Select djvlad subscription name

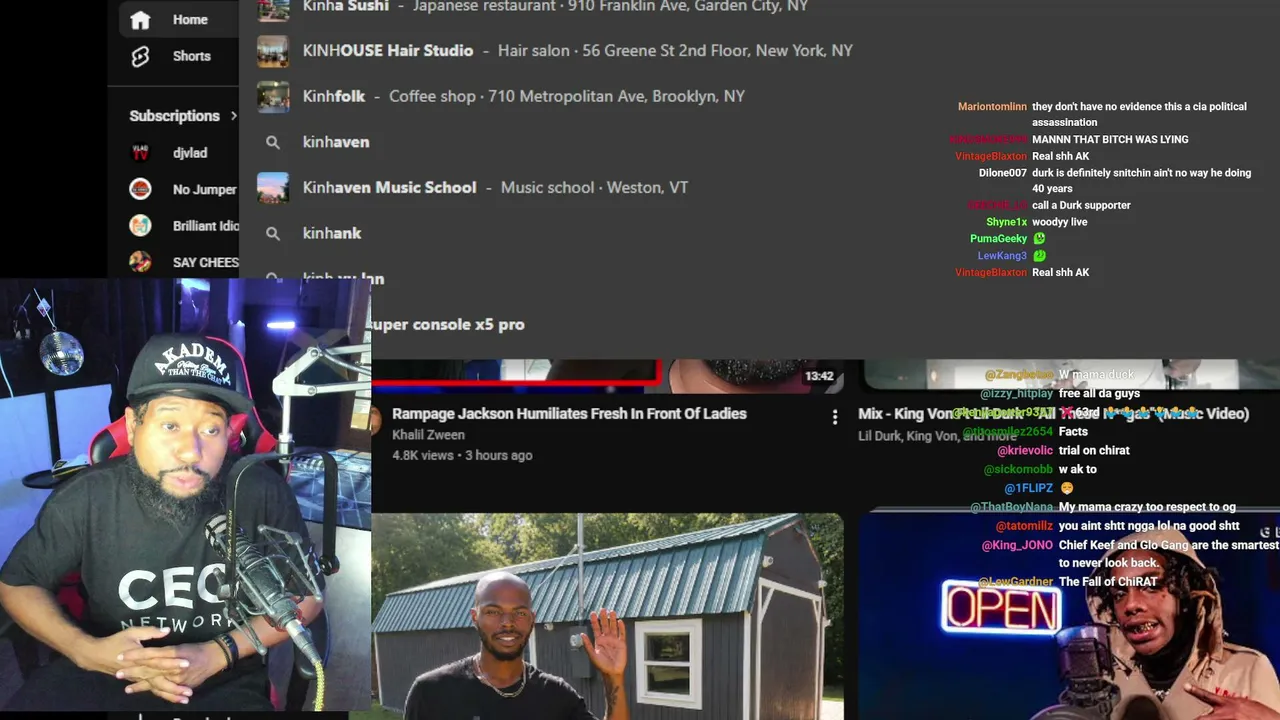[x=190, y=153]
